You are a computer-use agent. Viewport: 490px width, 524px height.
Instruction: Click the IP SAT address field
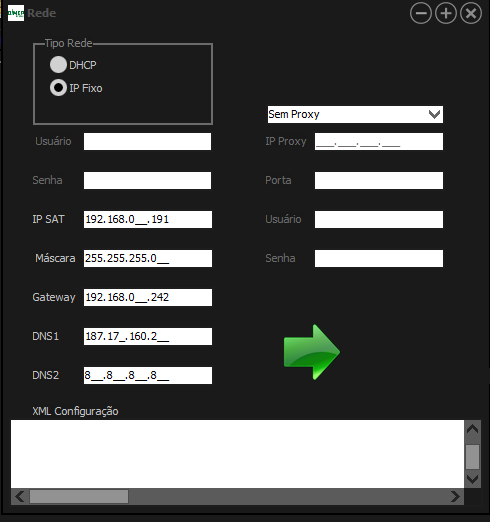[148, 219]
